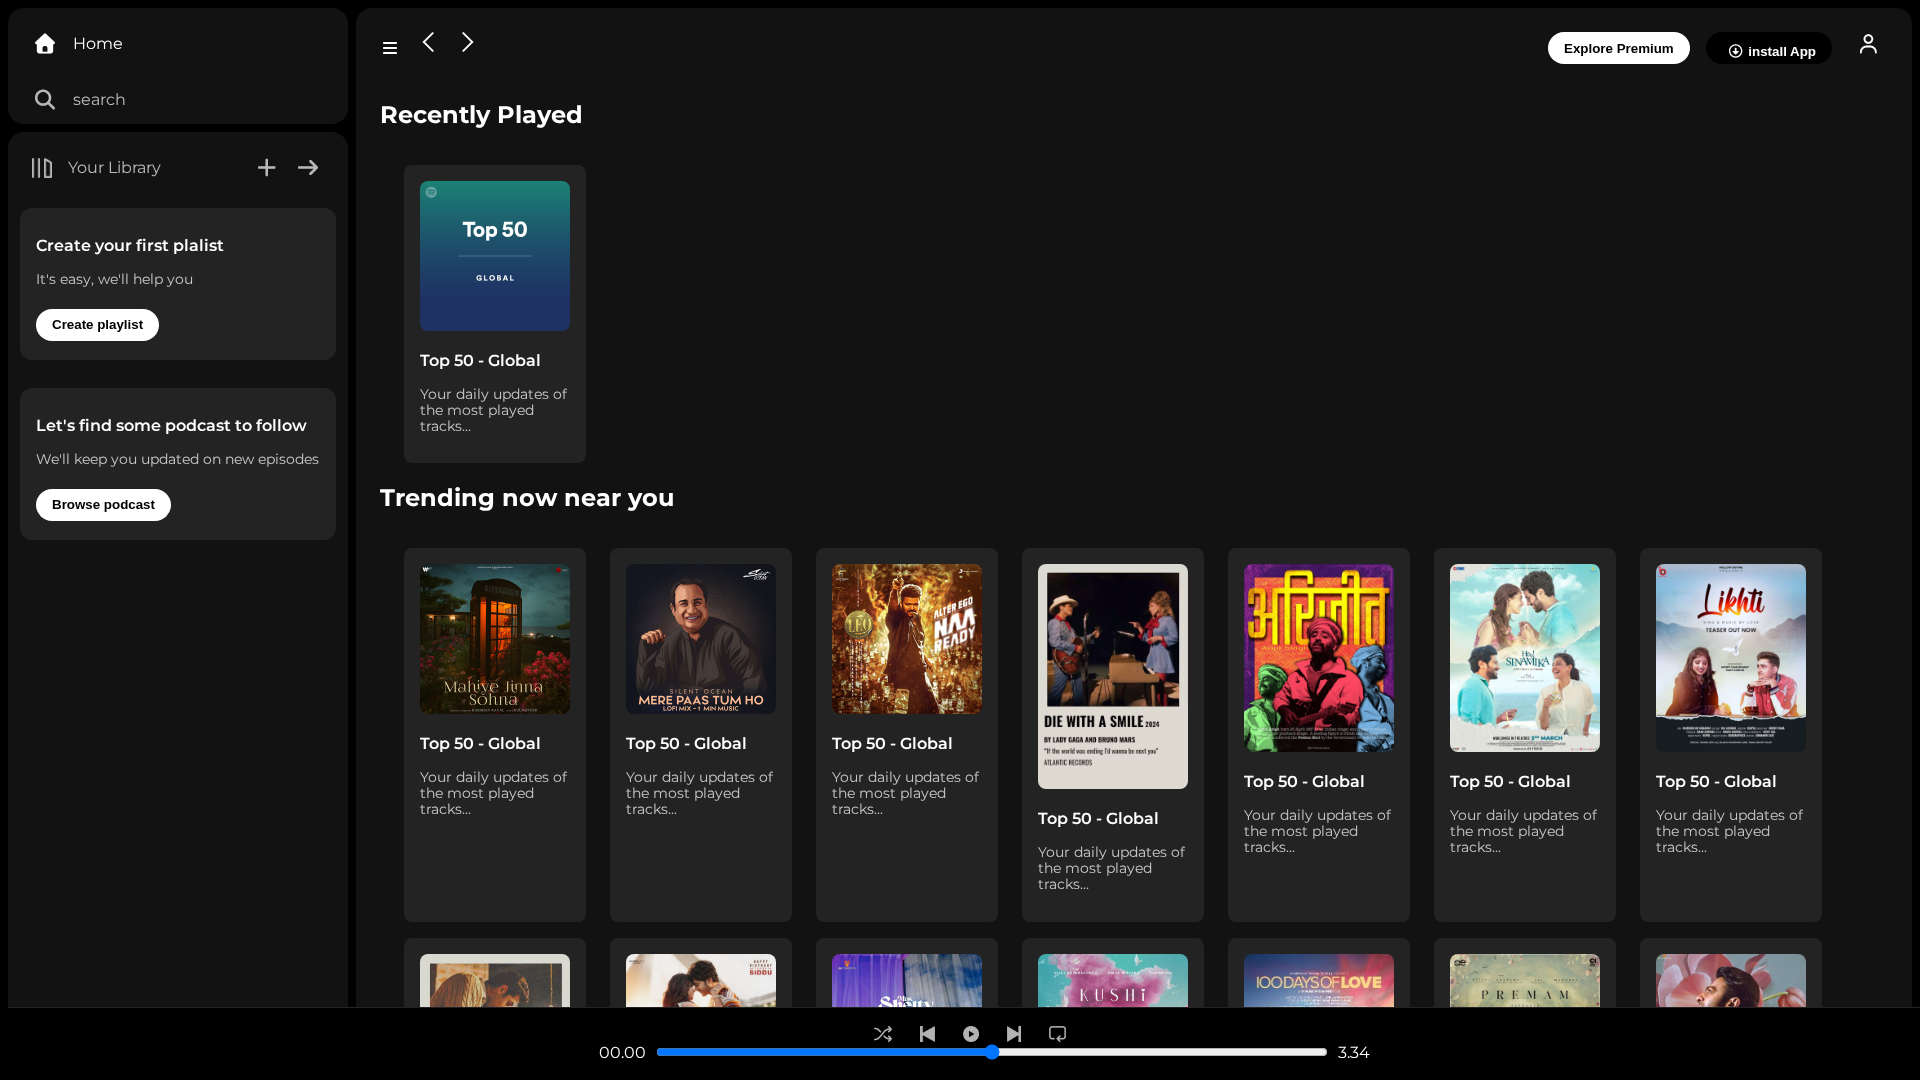Viewport: 1920px width, 1080px height.
Task: Go forward with the right chevron
Action: pyautogui.click(x=467, y=42)
